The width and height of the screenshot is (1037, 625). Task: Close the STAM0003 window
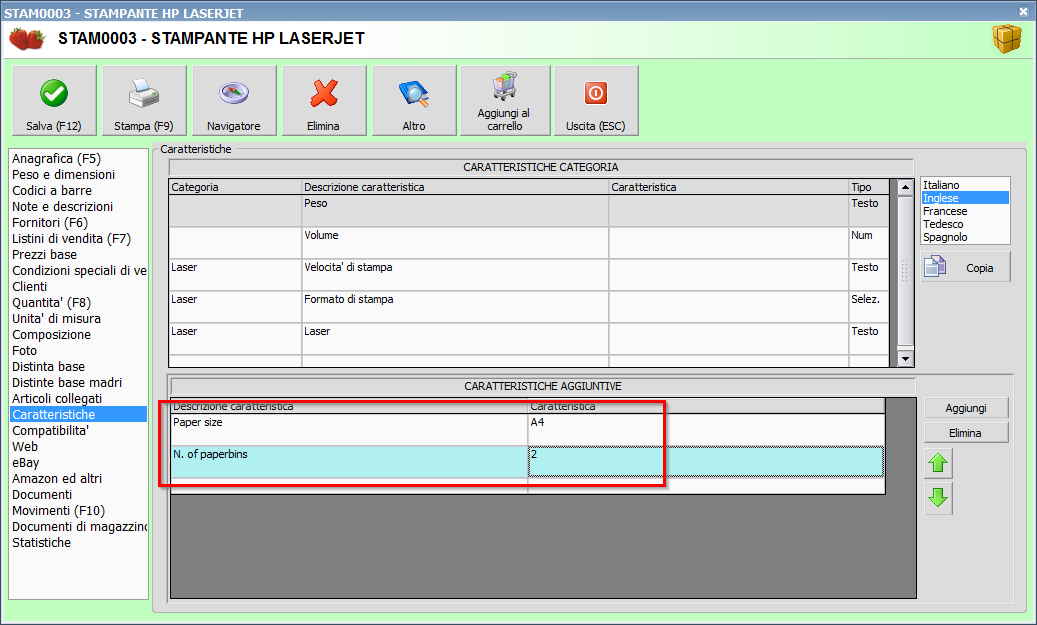tap(1023, 11)
